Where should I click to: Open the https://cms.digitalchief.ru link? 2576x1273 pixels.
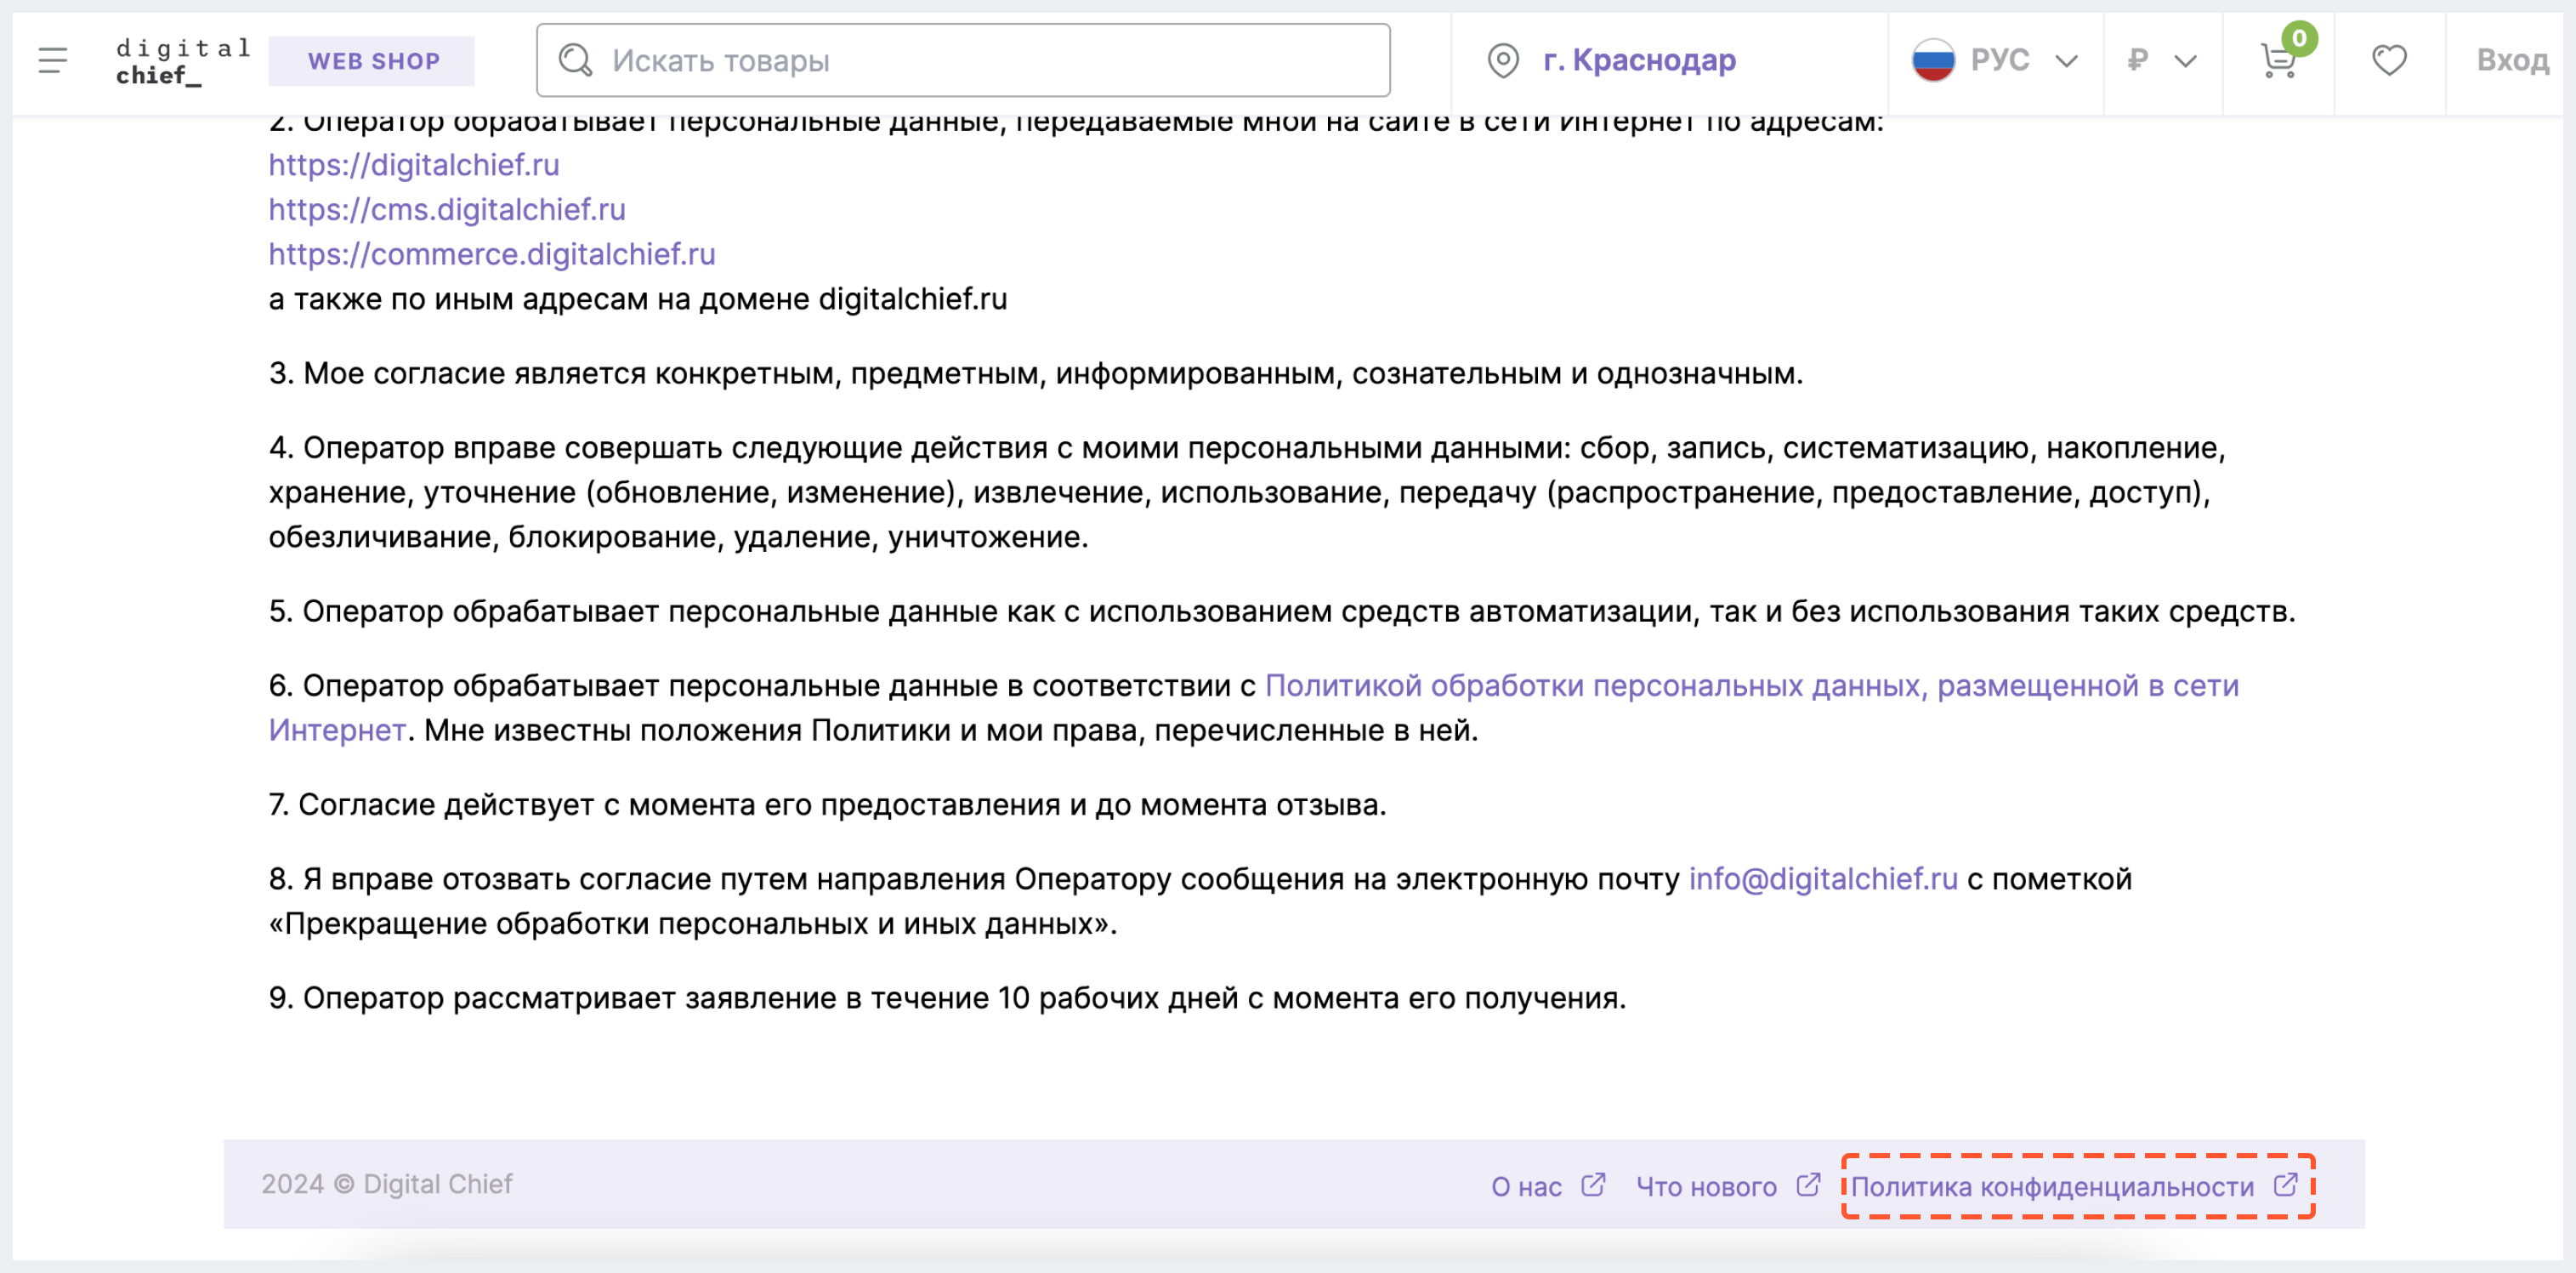click(447, 210)
